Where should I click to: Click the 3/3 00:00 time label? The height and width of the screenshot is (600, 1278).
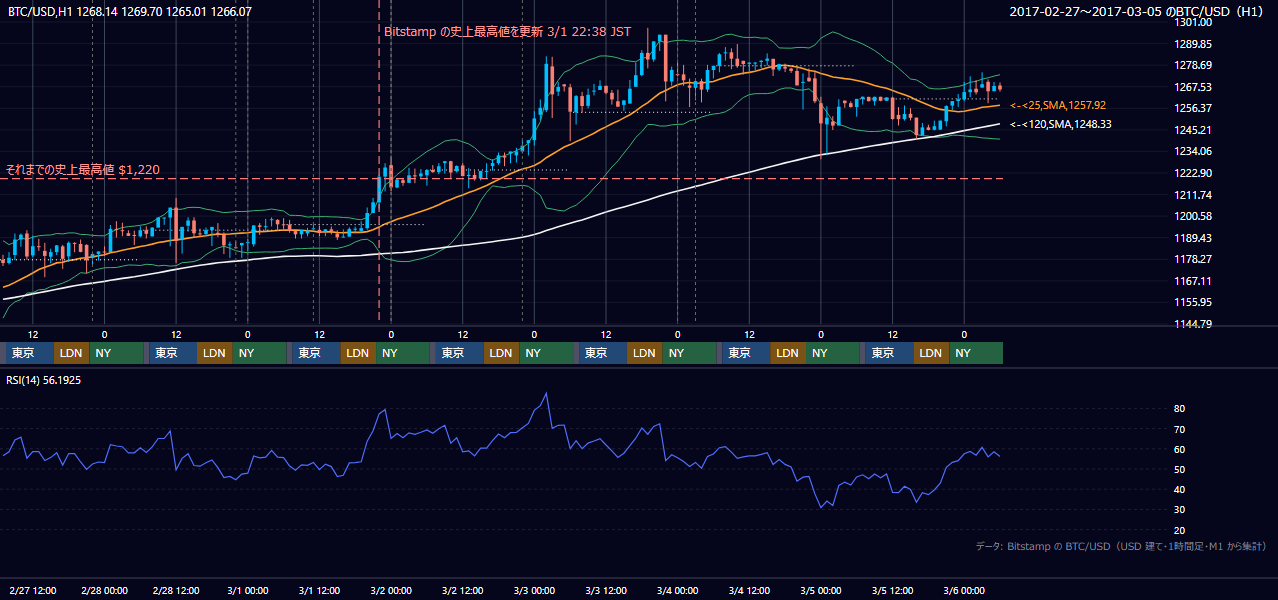click(x=534, y=590)
